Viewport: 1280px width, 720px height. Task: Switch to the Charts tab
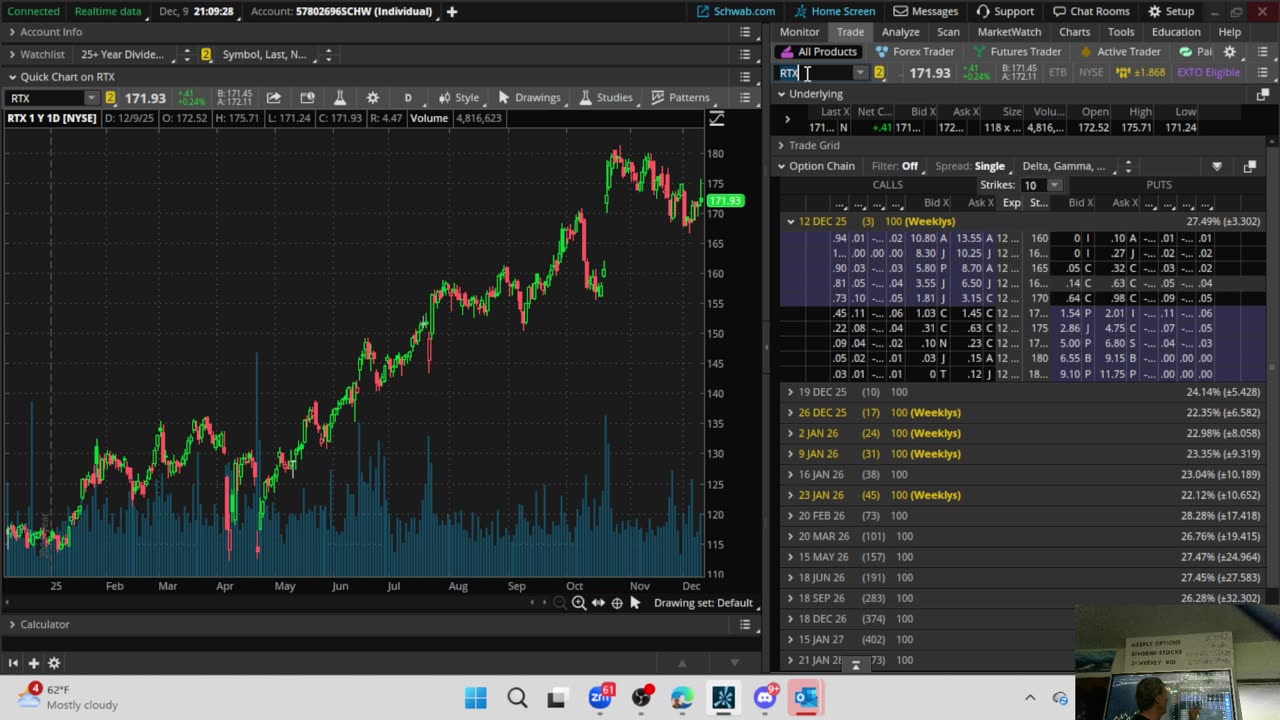pyautogui.click(x=1075, y=32)
